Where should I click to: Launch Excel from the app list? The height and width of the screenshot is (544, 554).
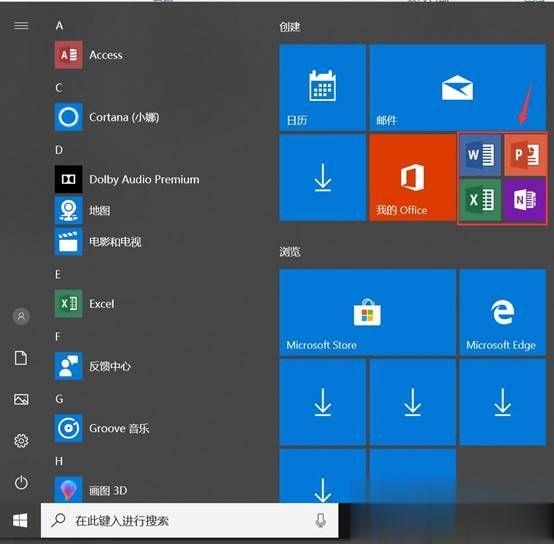point(85,304)
